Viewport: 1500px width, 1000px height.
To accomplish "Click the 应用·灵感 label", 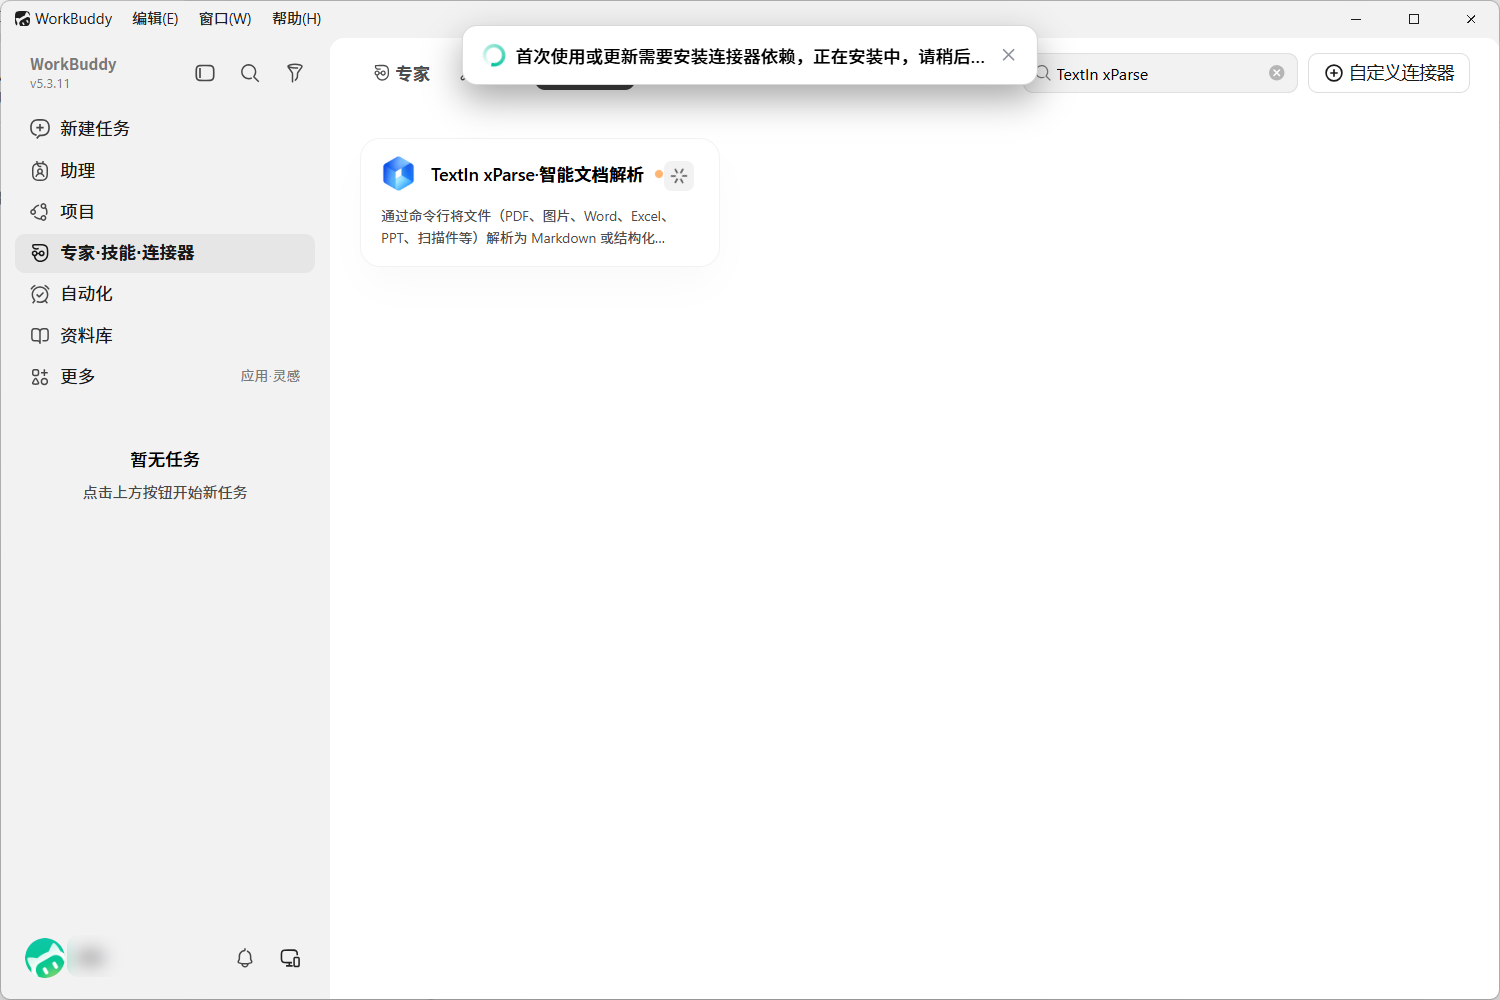I will coord(270,377).
